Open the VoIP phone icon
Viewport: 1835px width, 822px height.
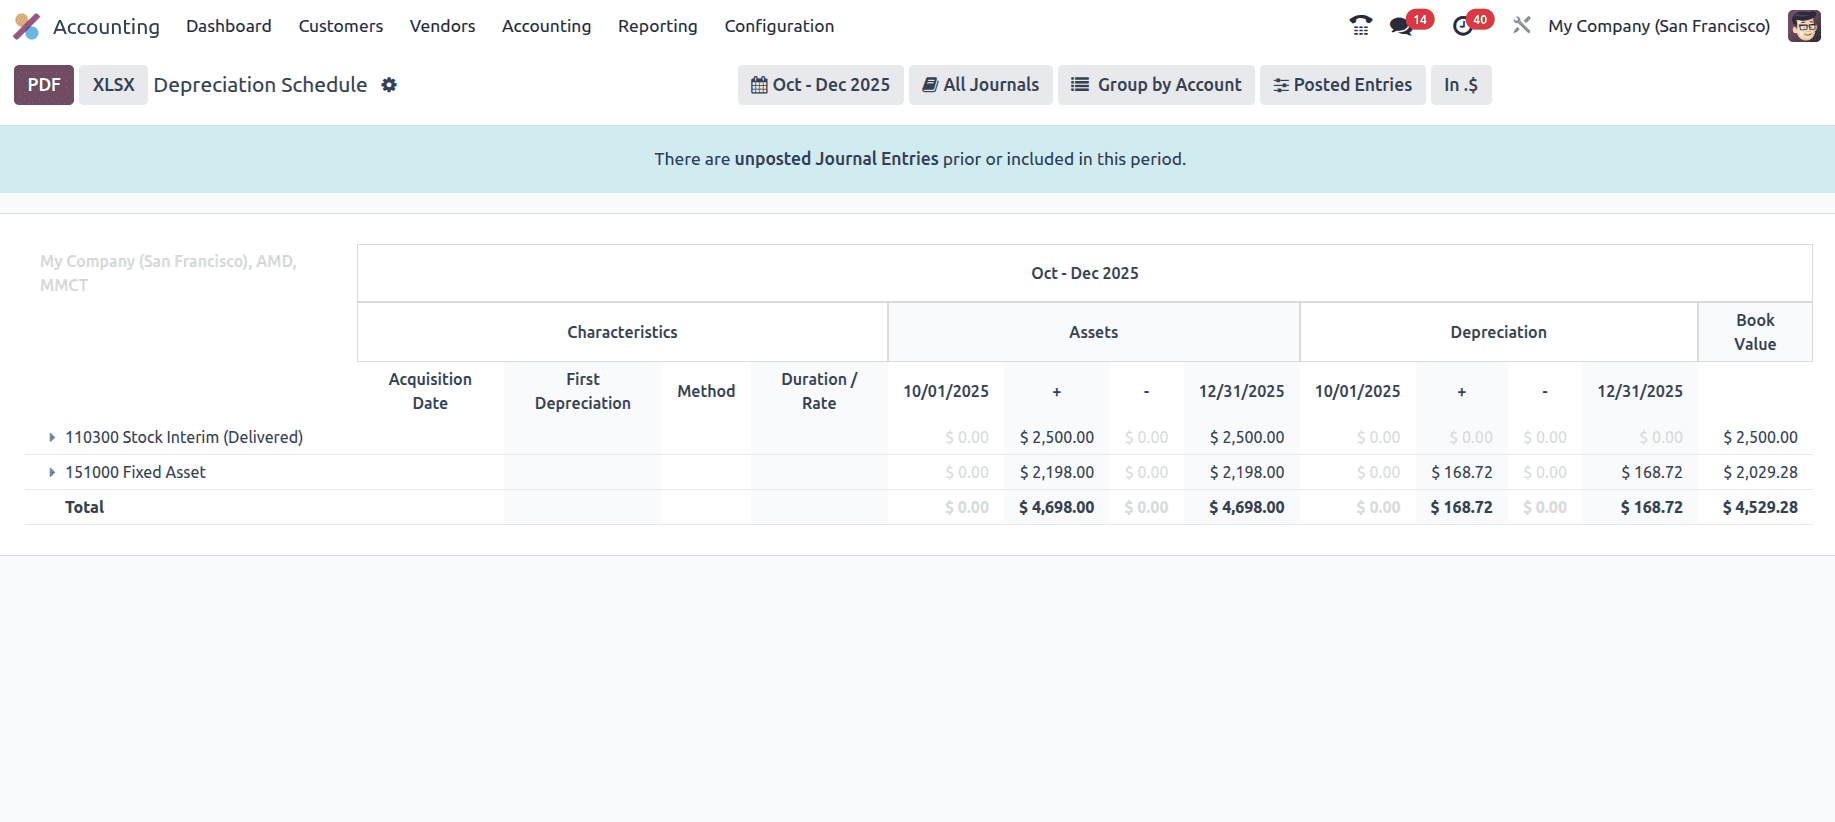pos(1360,26)
